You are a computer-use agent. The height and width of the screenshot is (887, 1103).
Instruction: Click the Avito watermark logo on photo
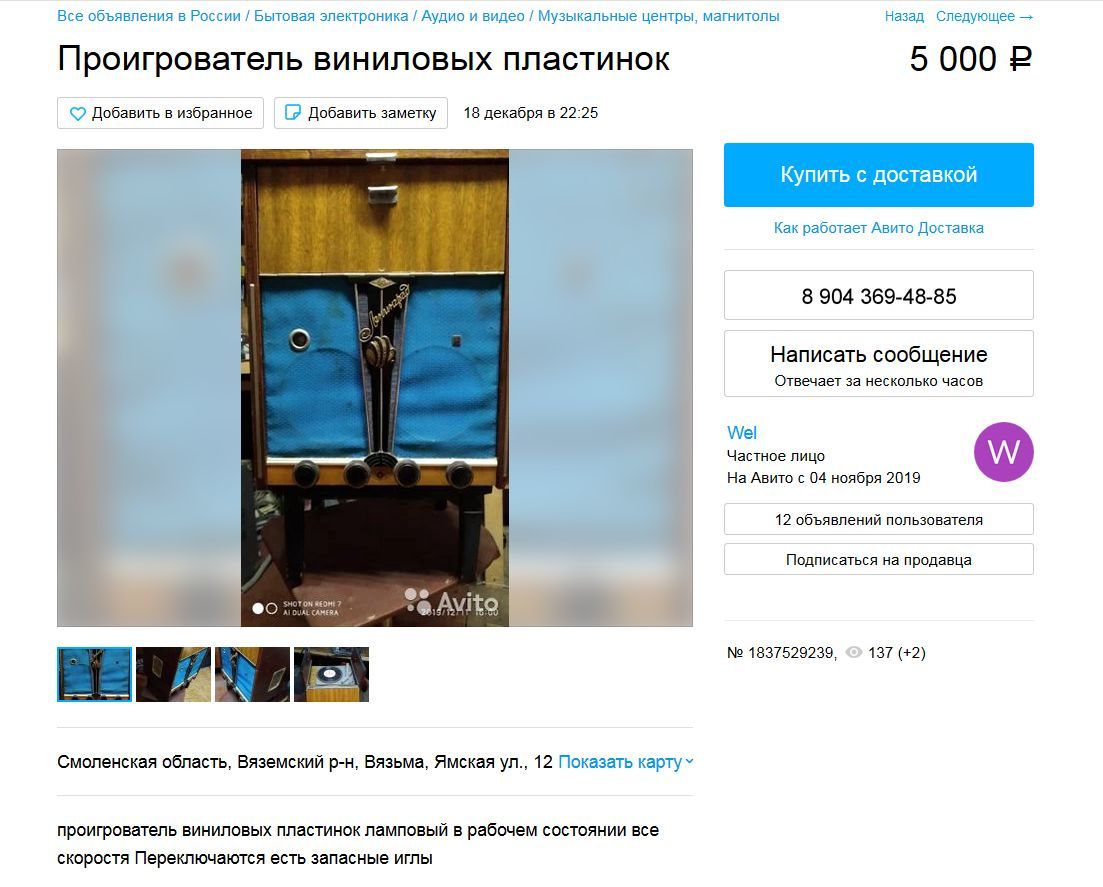click(451, 601)
